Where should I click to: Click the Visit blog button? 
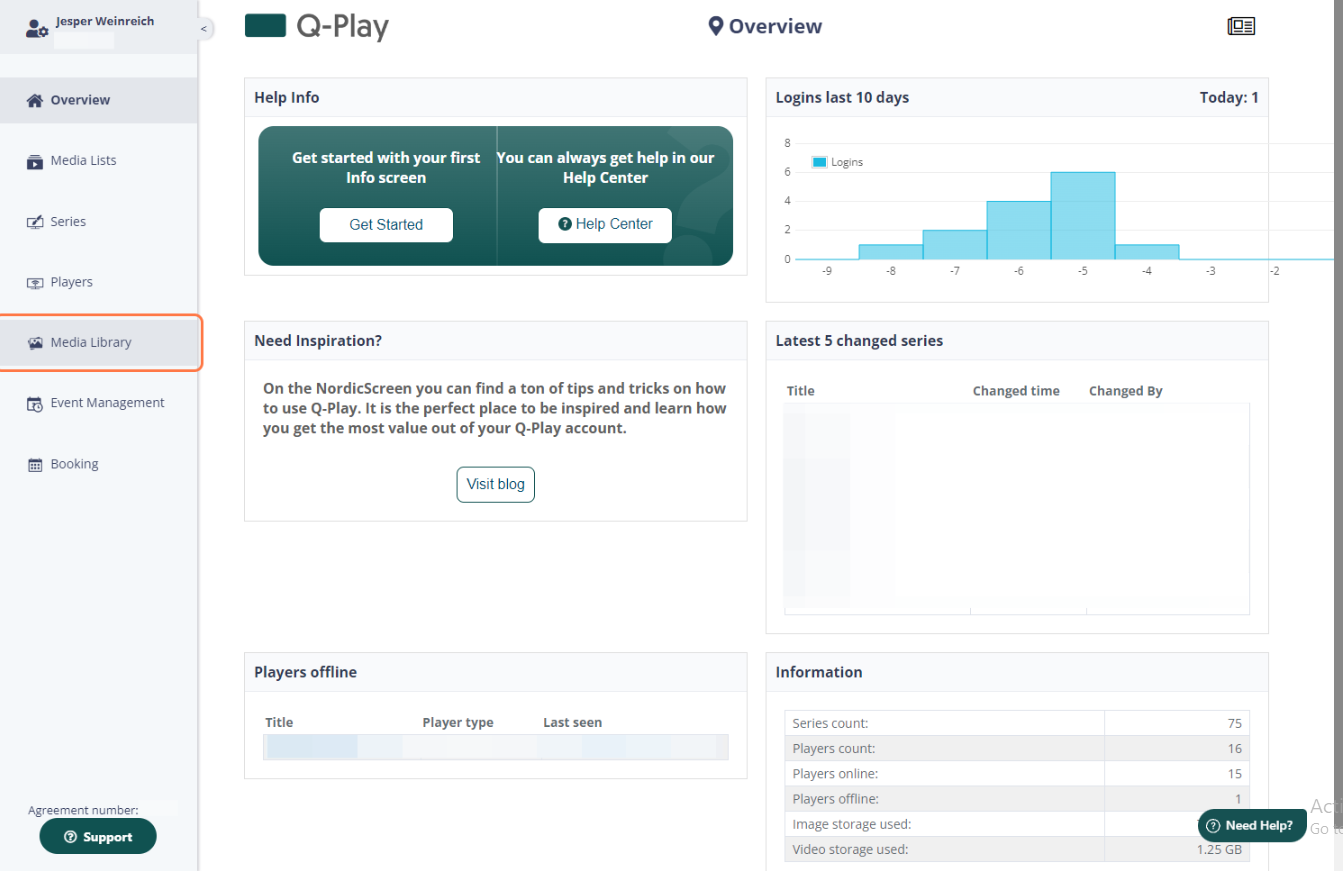496,484
